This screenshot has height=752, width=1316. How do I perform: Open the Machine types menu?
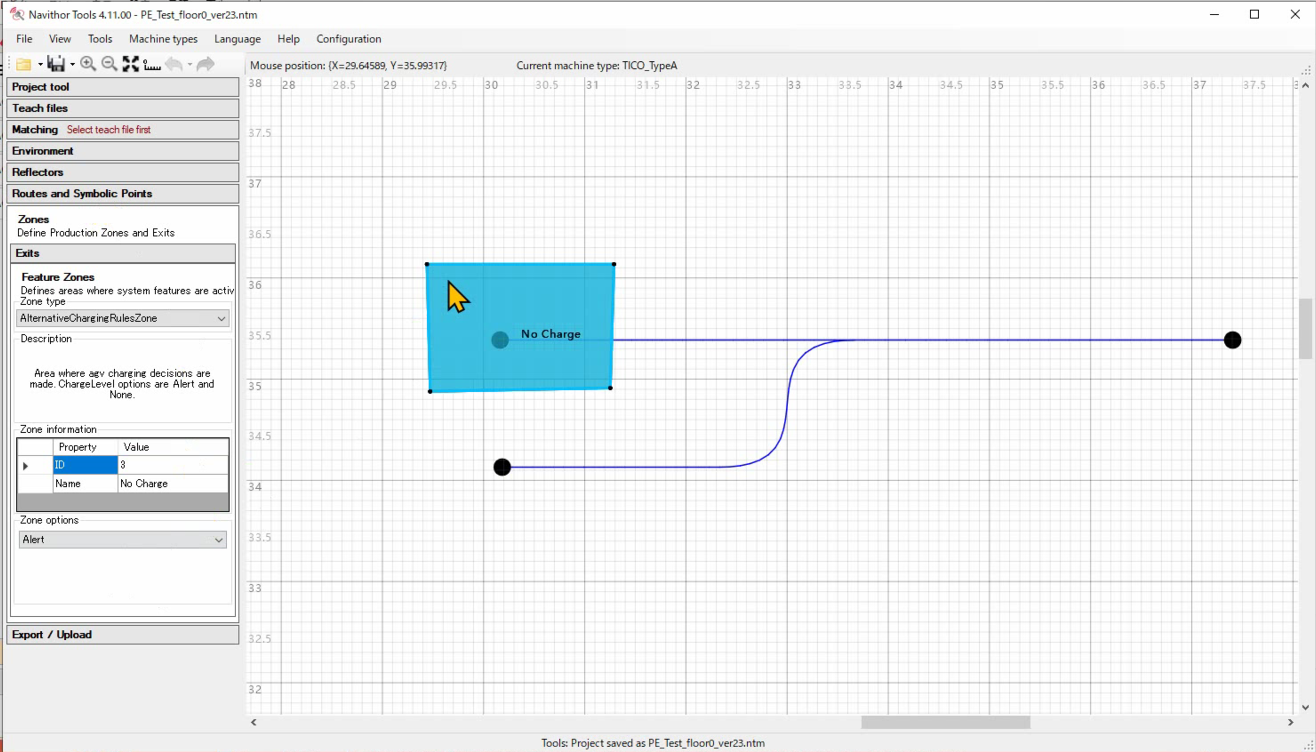point(163,39)
